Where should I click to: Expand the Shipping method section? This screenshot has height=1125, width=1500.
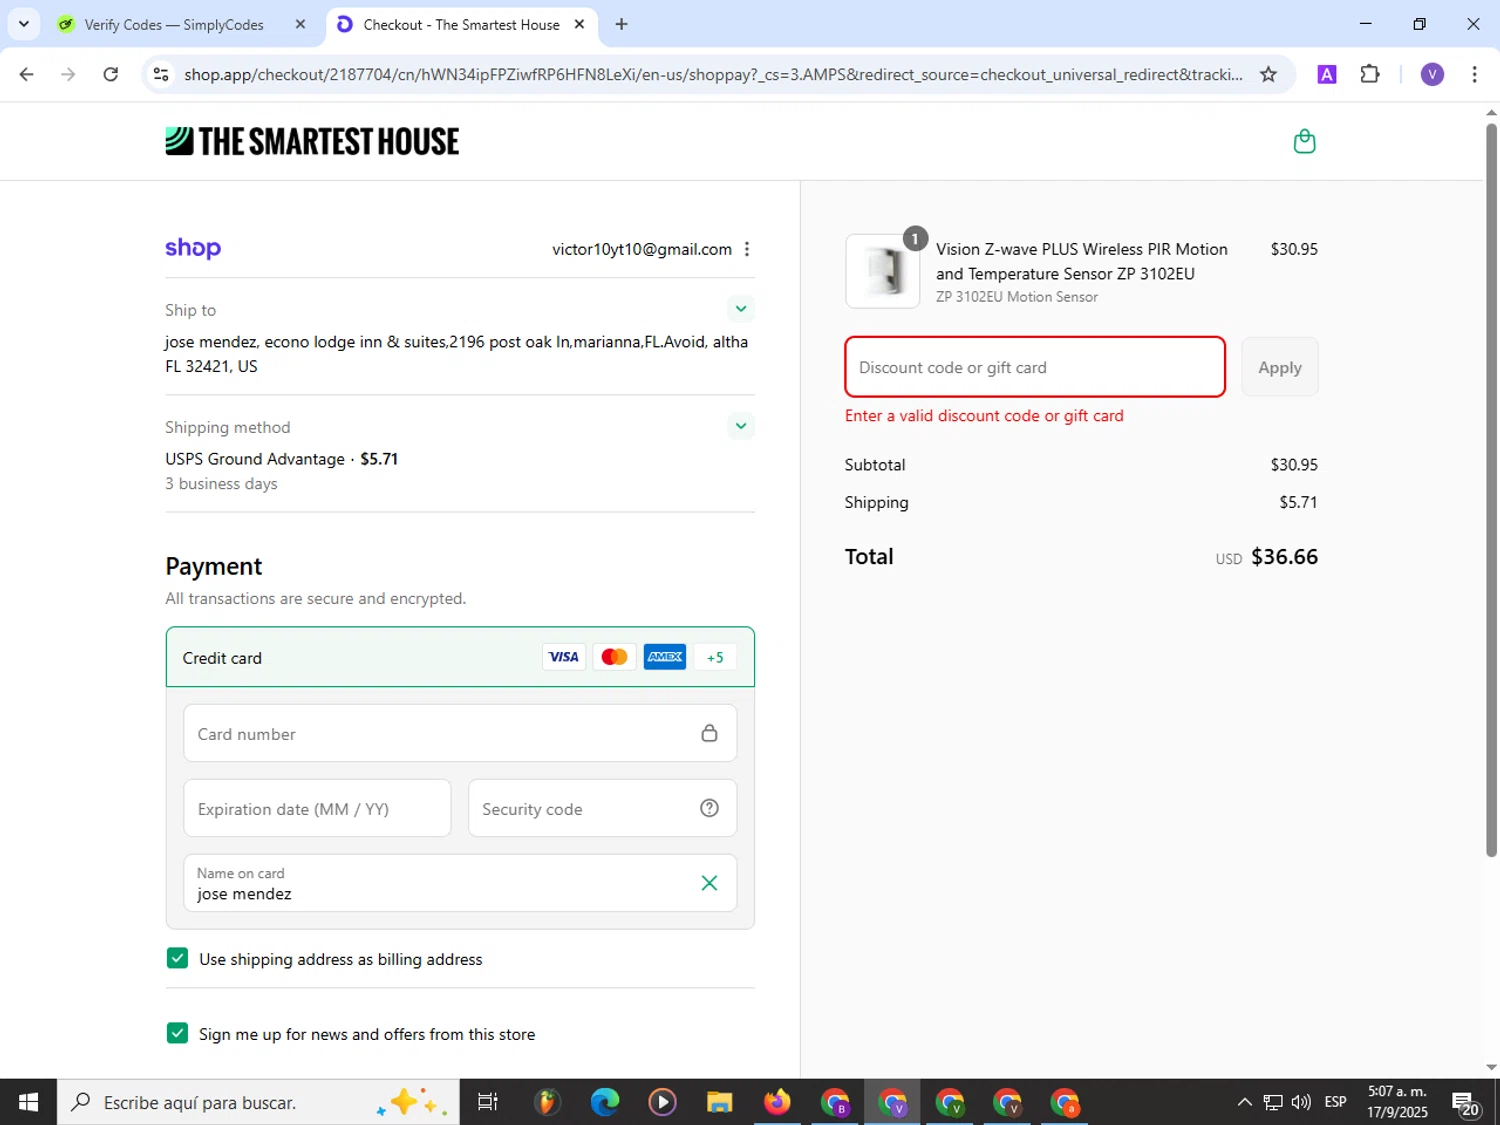click(x=741, y=425)
